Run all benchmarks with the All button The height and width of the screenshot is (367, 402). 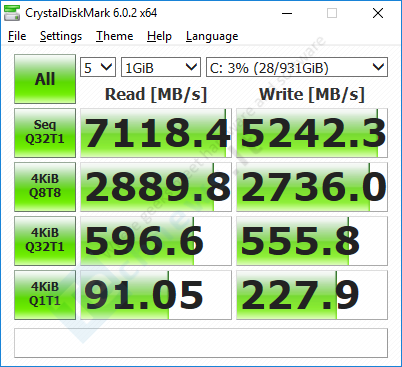click(45, 79)
